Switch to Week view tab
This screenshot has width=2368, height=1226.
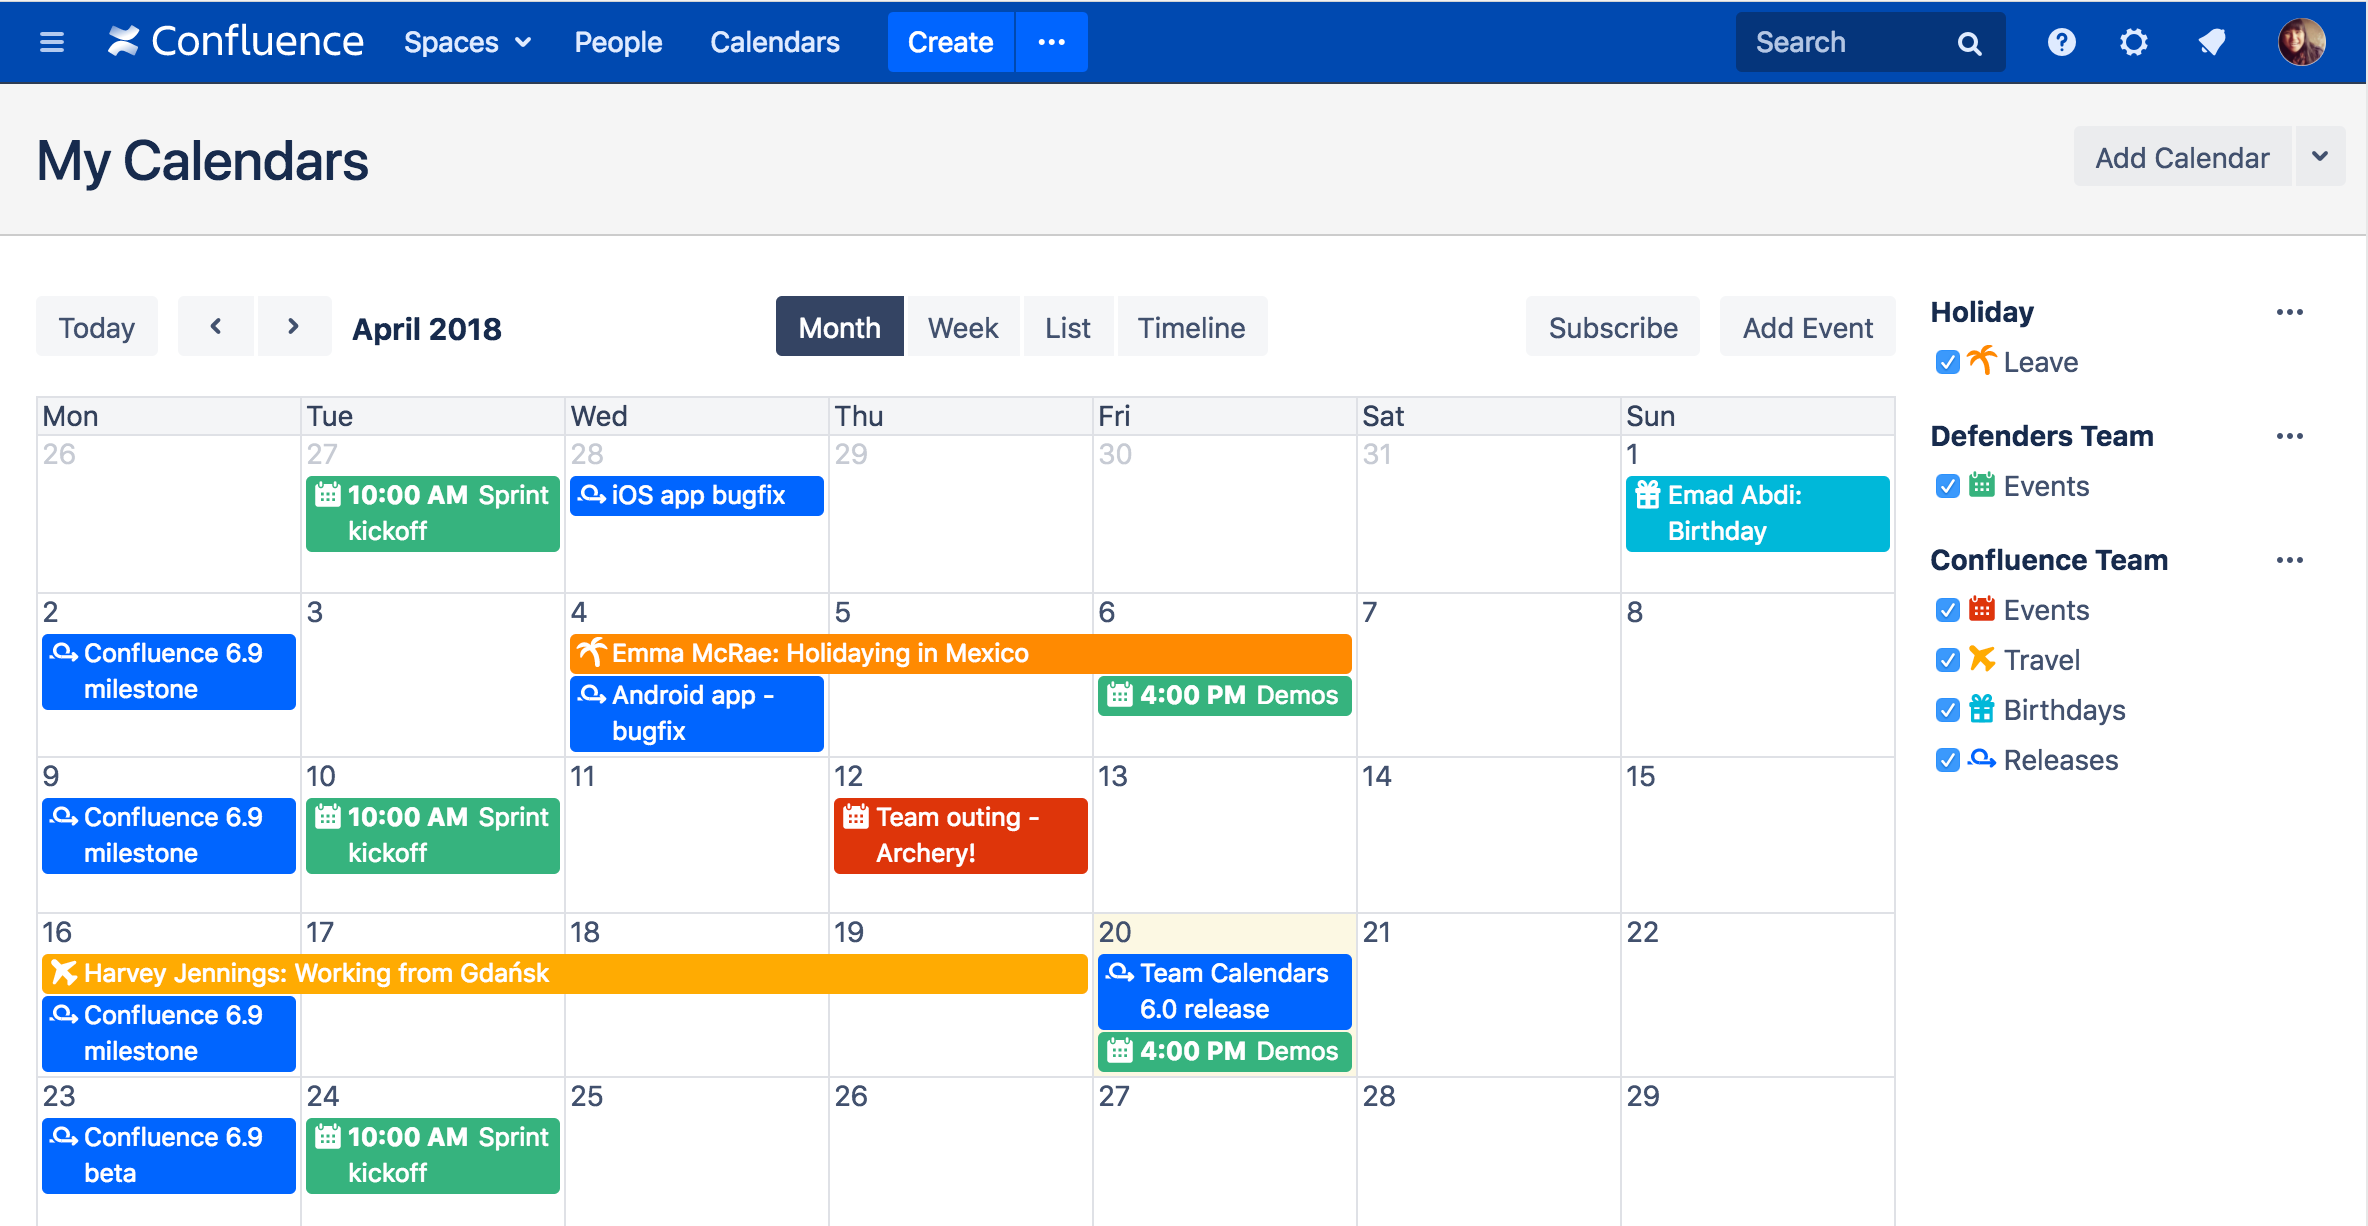[962, 327]
